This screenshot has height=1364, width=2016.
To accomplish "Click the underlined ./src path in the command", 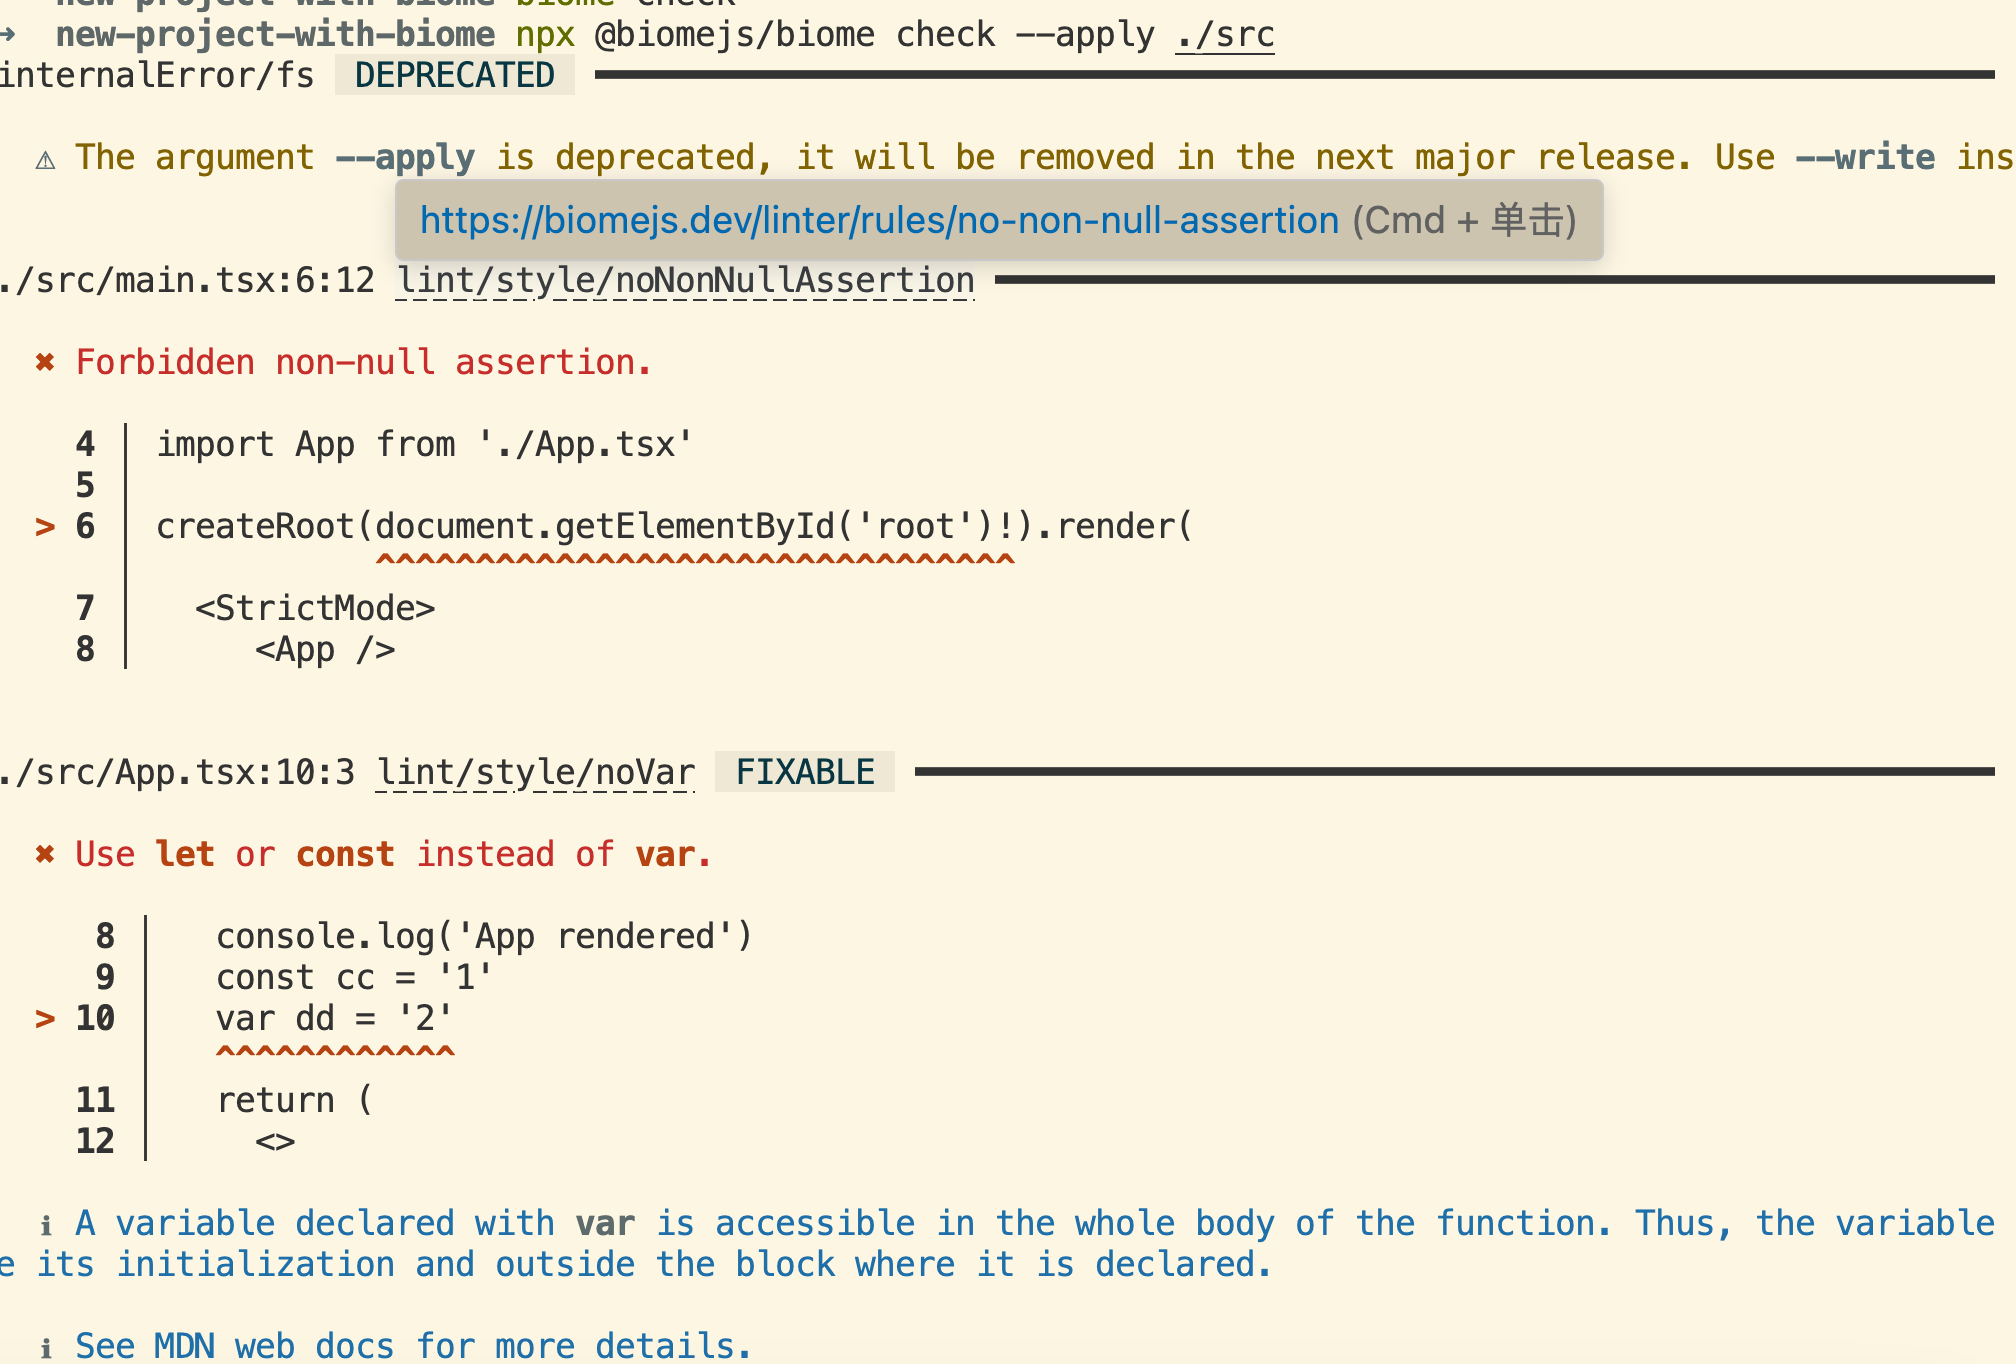I will (1223, 33).
